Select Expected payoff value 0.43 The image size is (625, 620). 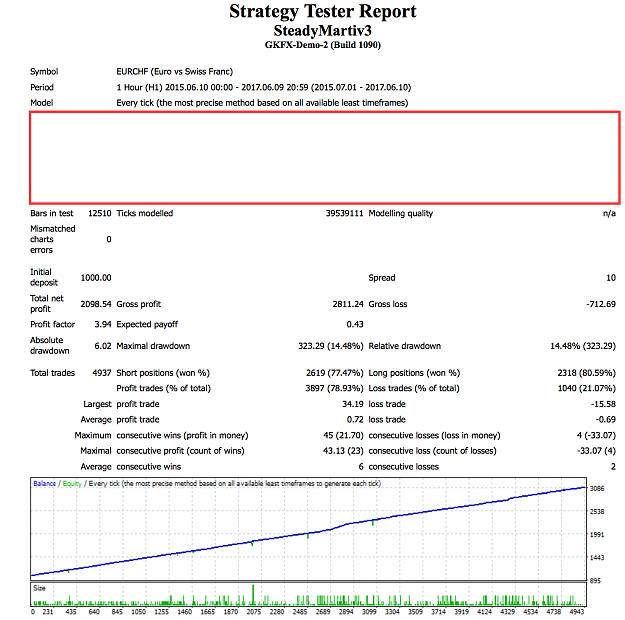click(355, 325)
